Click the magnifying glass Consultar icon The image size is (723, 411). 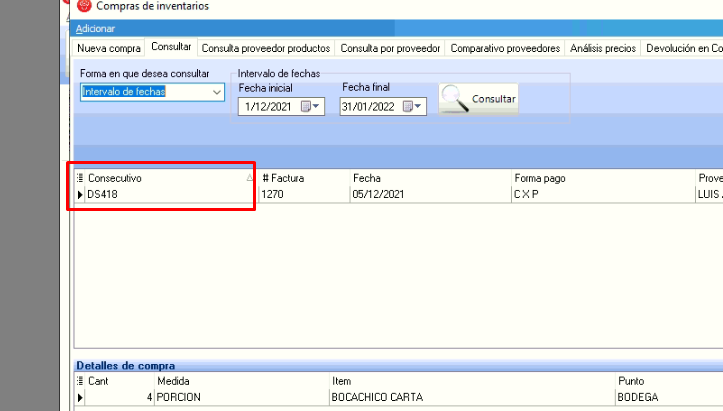pos(455,98)
